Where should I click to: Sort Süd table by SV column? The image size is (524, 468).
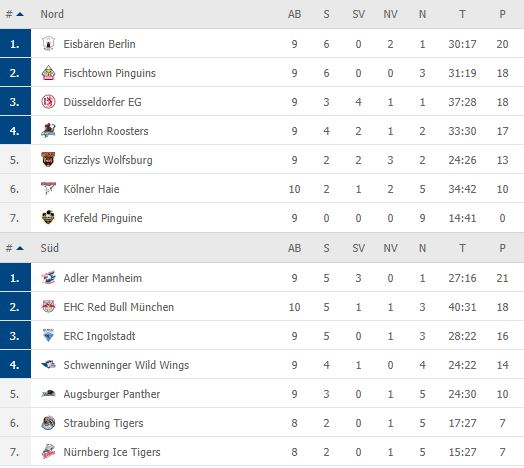tap(358, 248)
